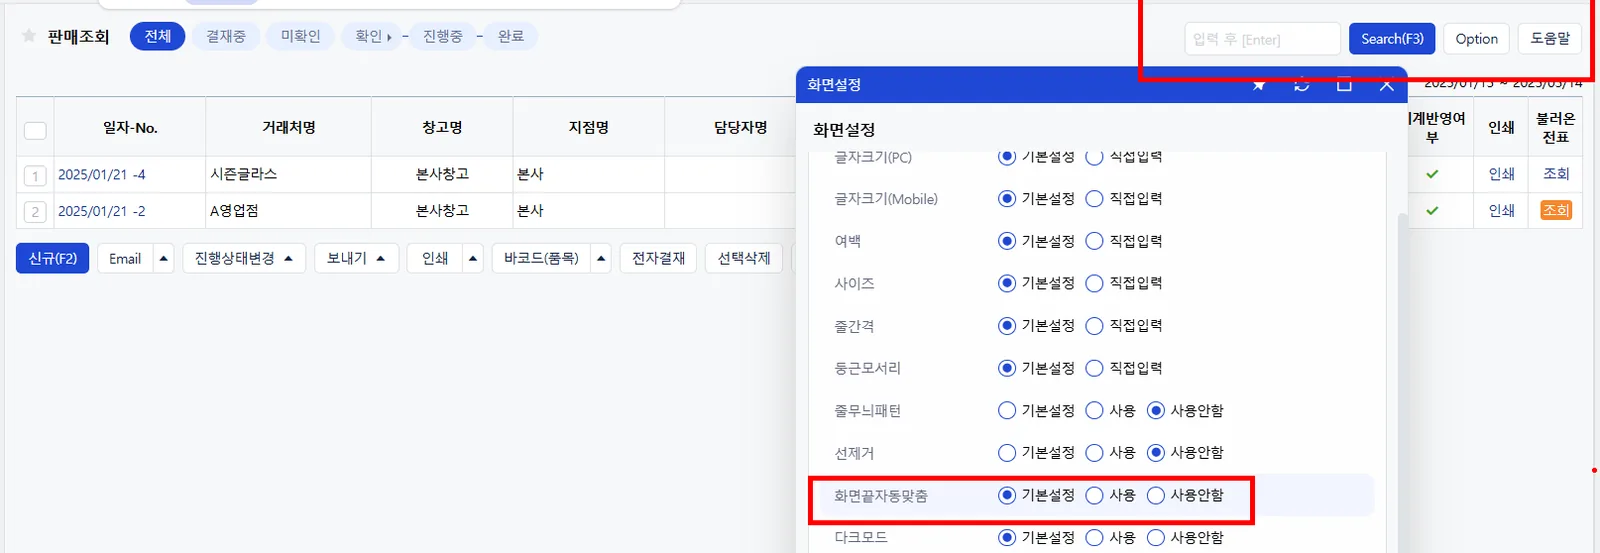Choose 직접입력 for 줄간격

[1094, 326]
